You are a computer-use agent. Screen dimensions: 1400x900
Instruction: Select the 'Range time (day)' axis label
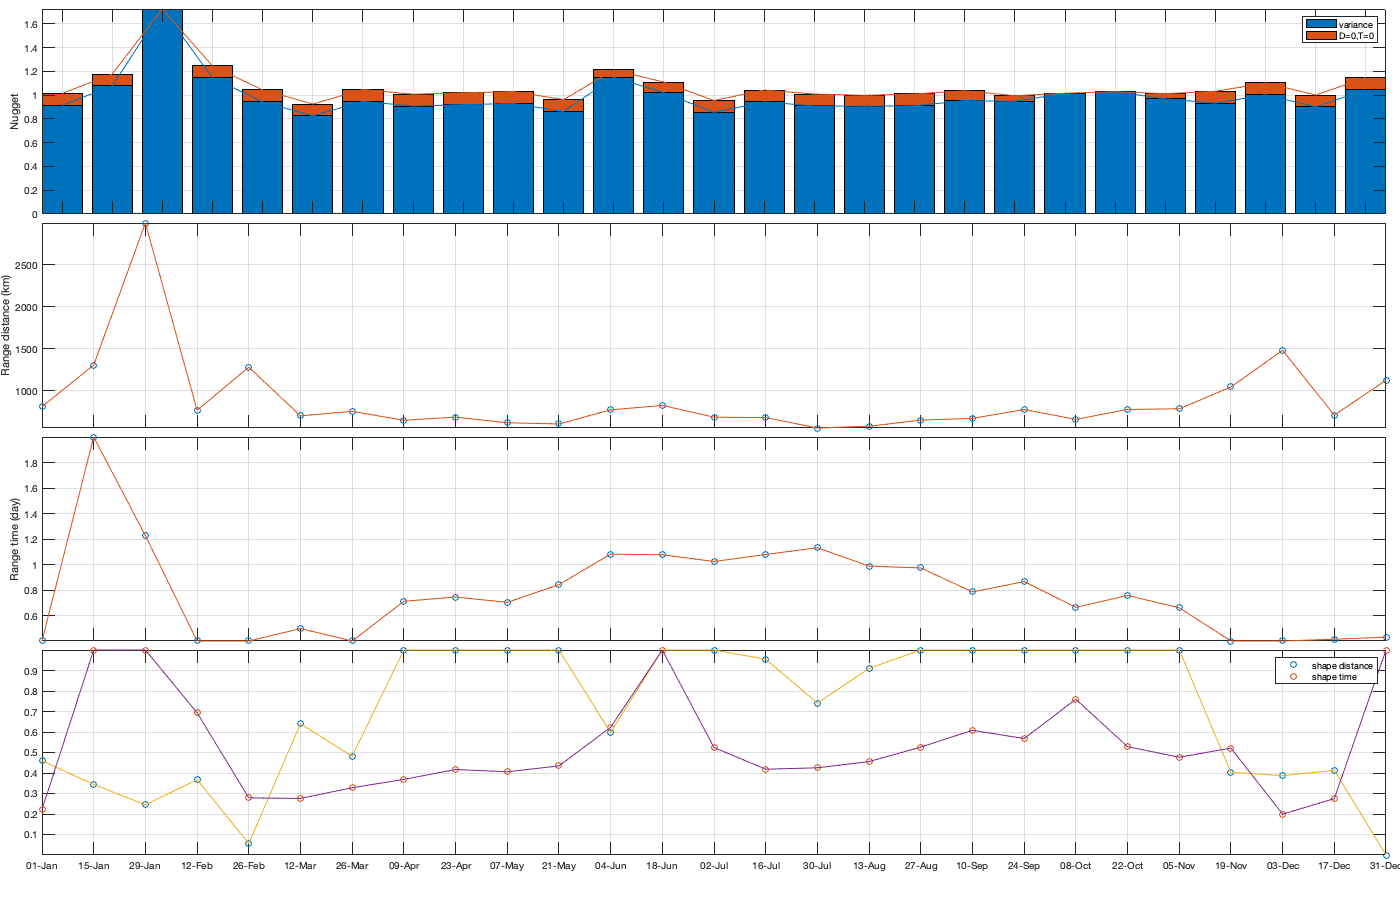(x=14, y=540)
